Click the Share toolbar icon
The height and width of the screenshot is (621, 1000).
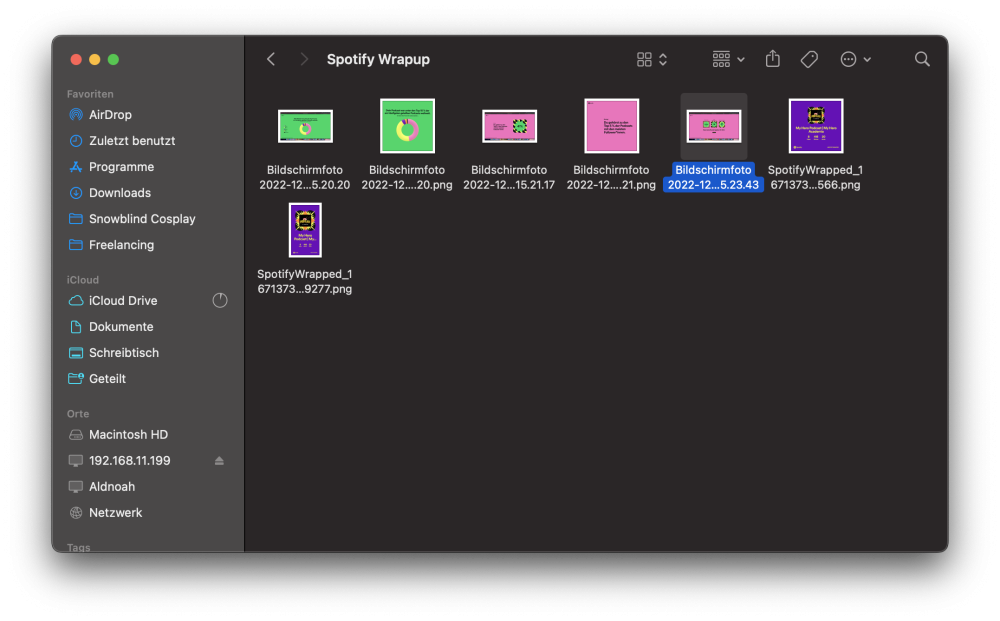[772, 59]
